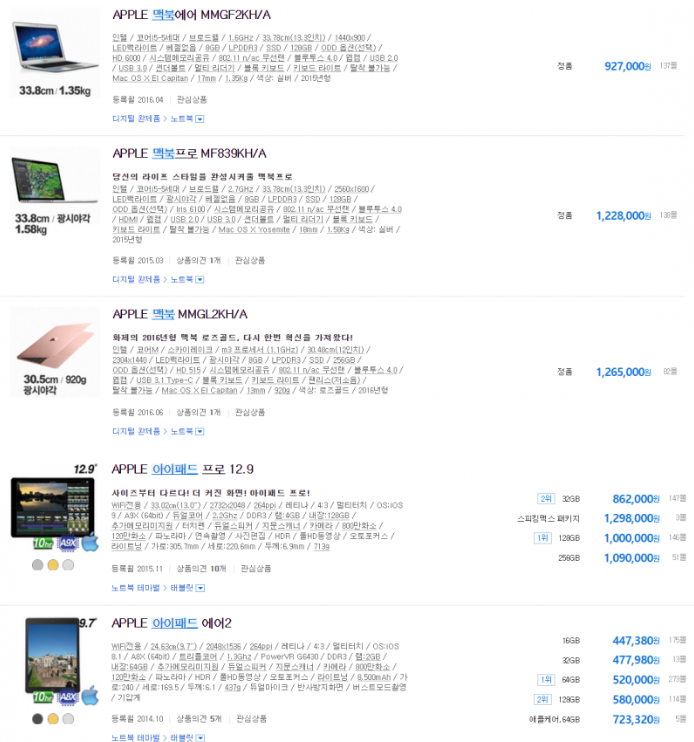Click the Apple logo badge on iPad Air 2 image
The width and height of the screenshot is (694, 742).
[90, 696]
